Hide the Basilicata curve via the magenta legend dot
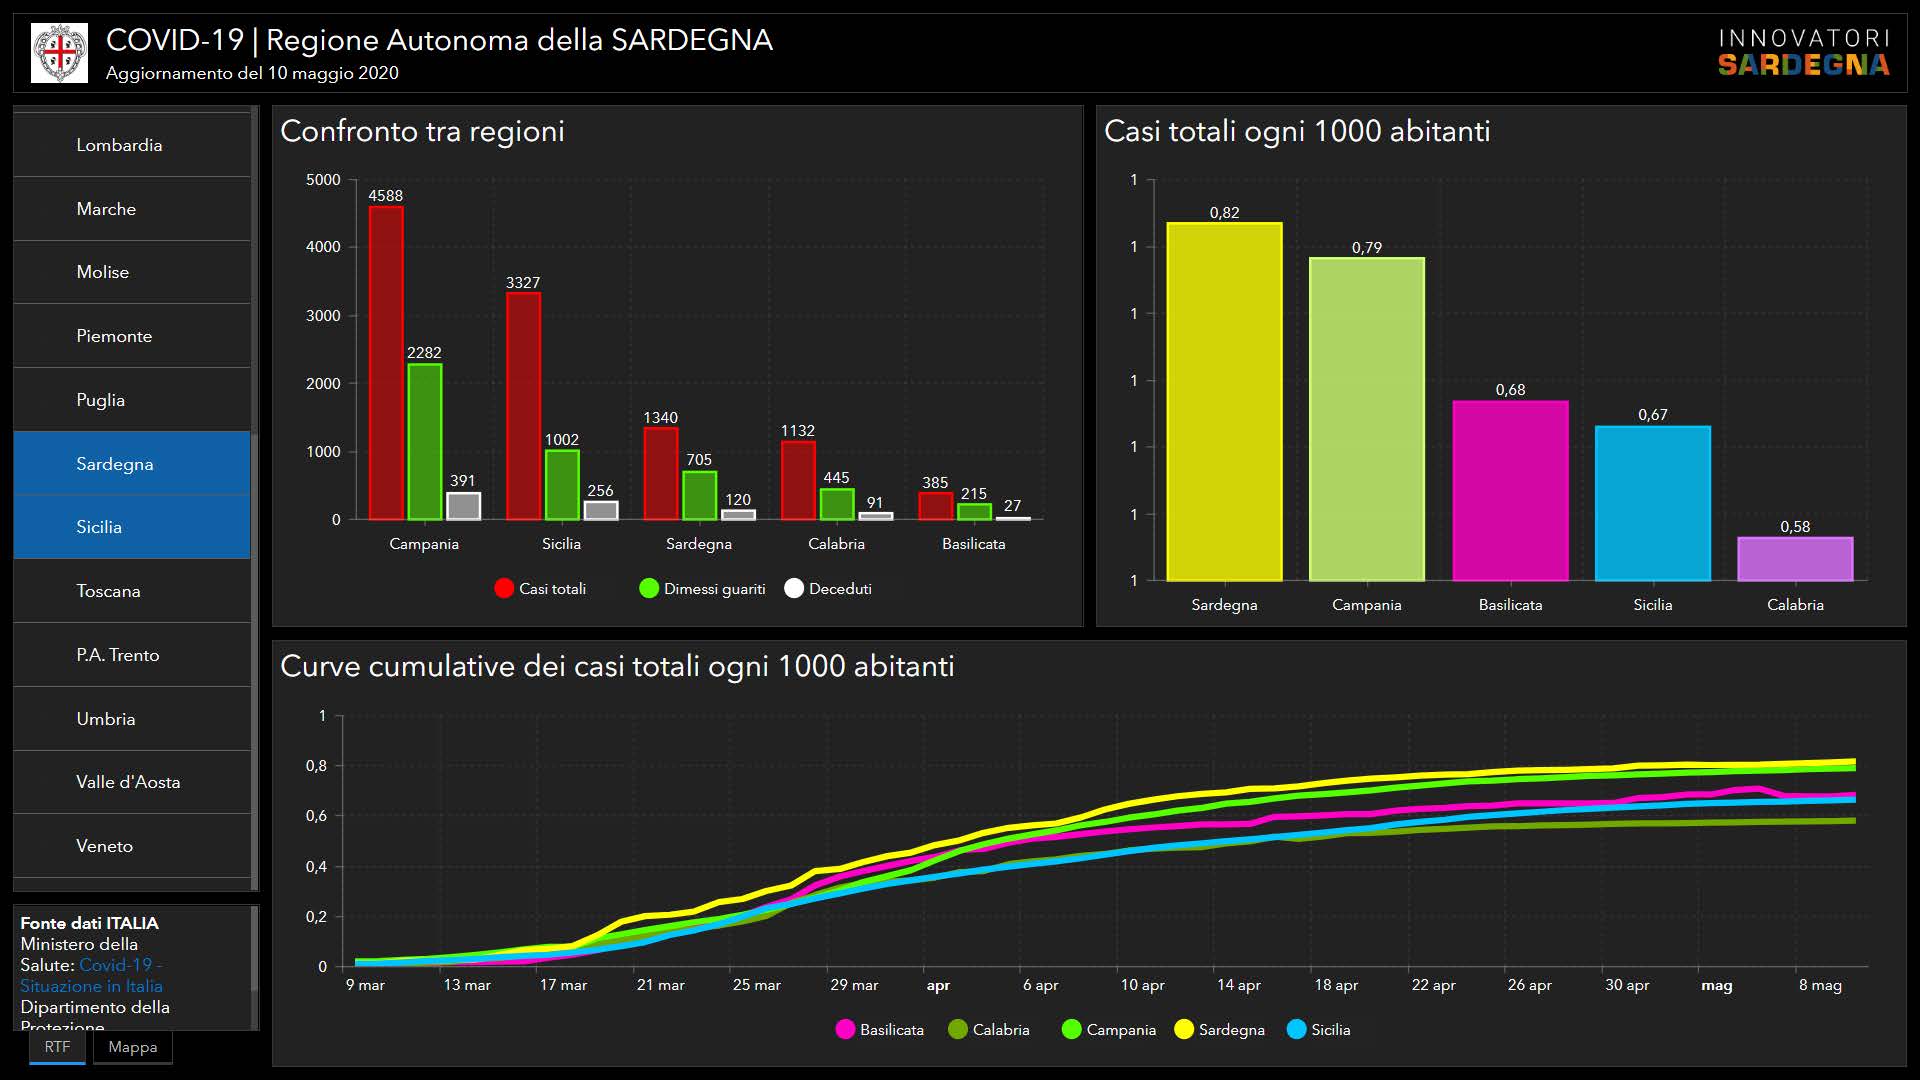1920x1080 pixels. coord(845,1030)
